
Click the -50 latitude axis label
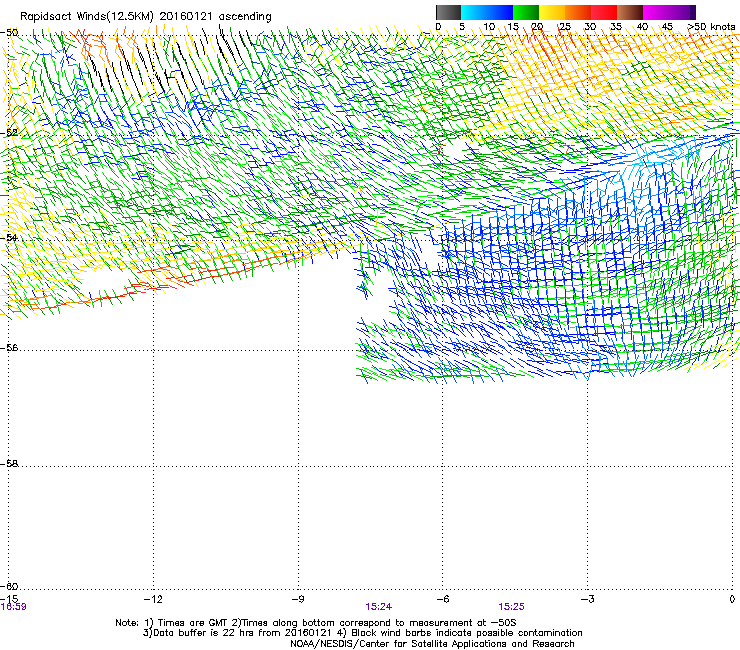[9, 33]
